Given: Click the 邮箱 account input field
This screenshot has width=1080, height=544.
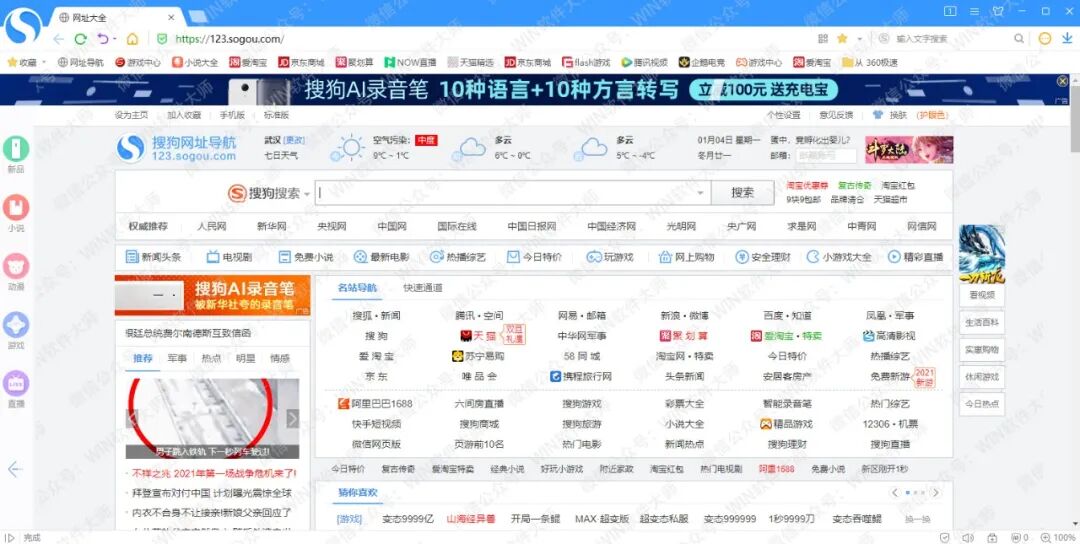Looking at the screenshot, I should click(826, 156).
